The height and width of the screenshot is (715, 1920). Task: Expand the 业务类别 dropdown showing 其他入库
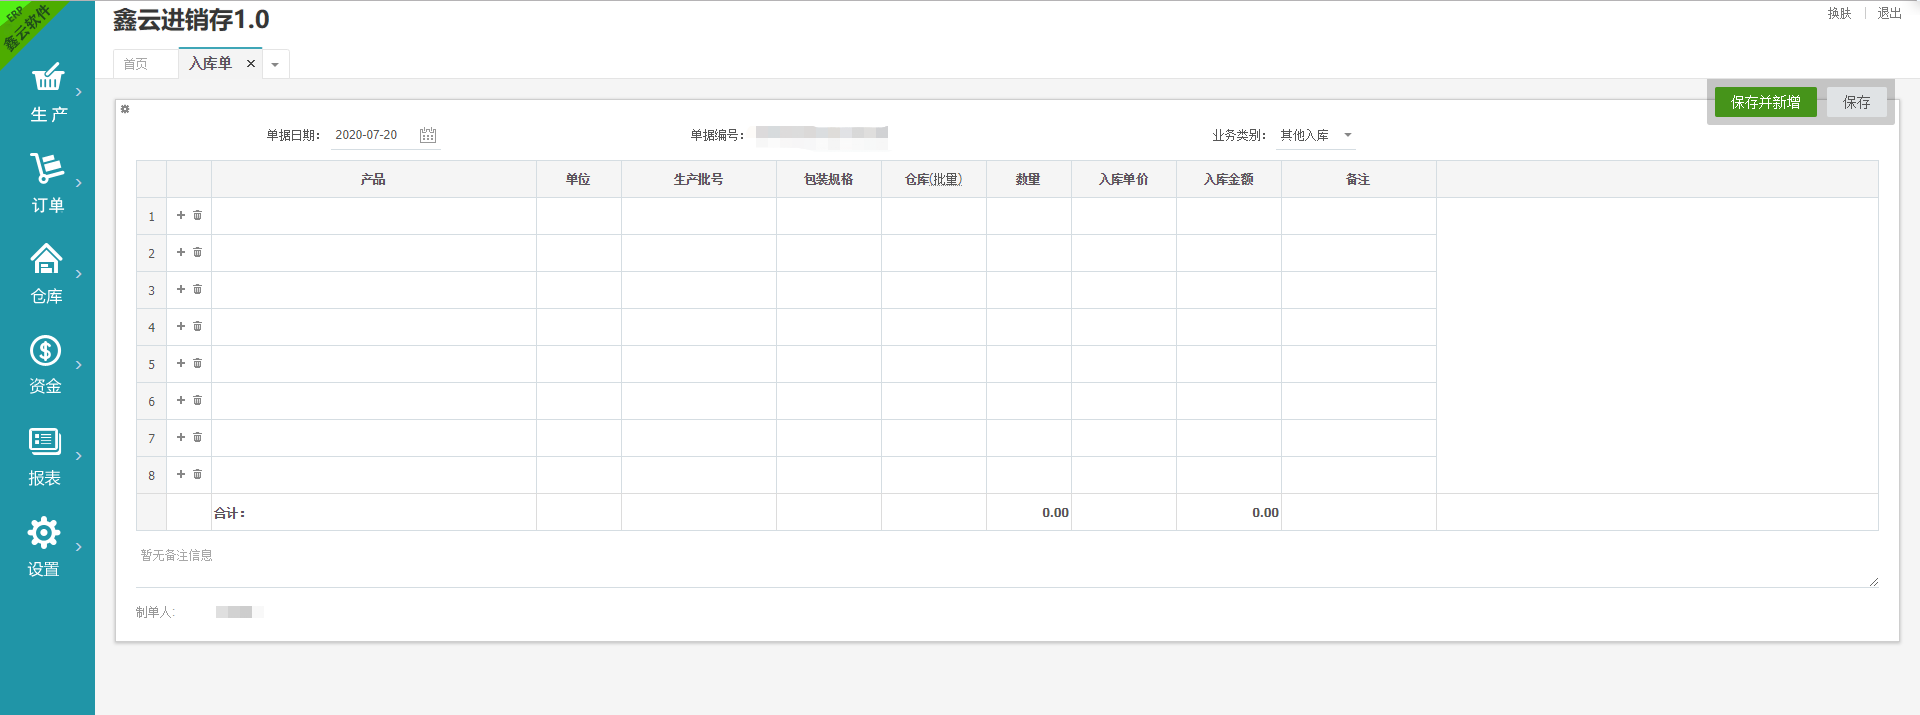[1347, 135]
